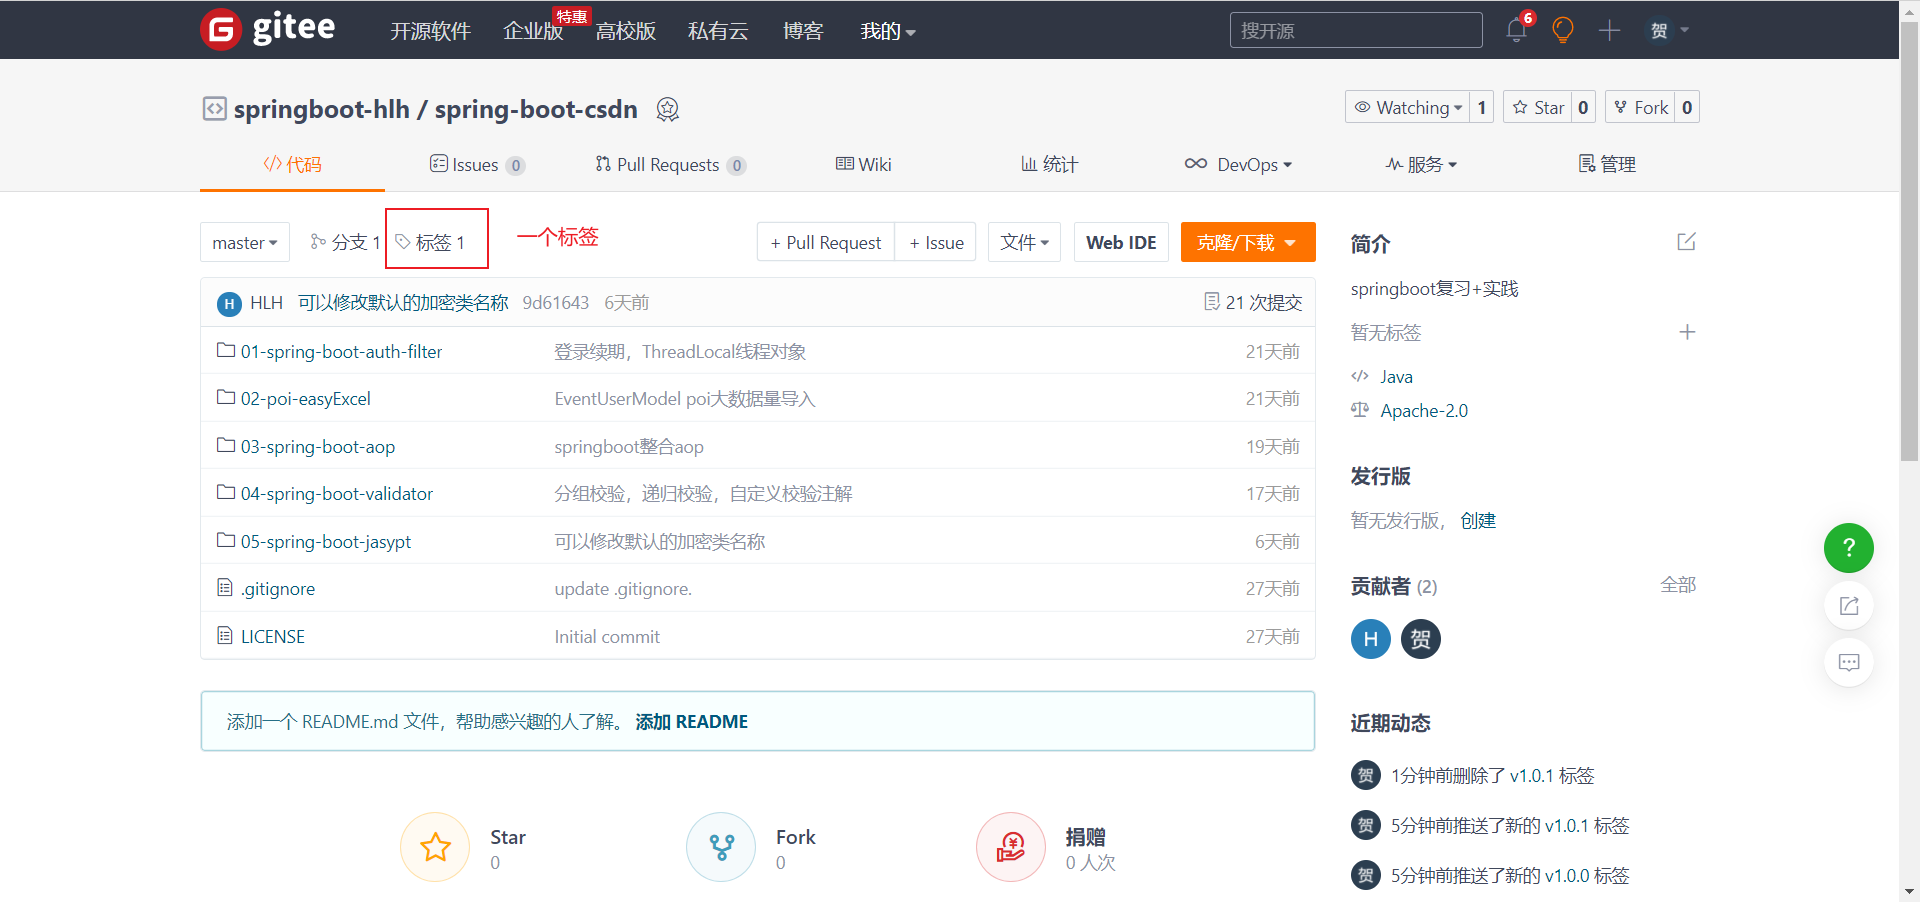1920x902 pixels.
Task: Open the Apache-2.0 license link
Action: pos(1424,411)
